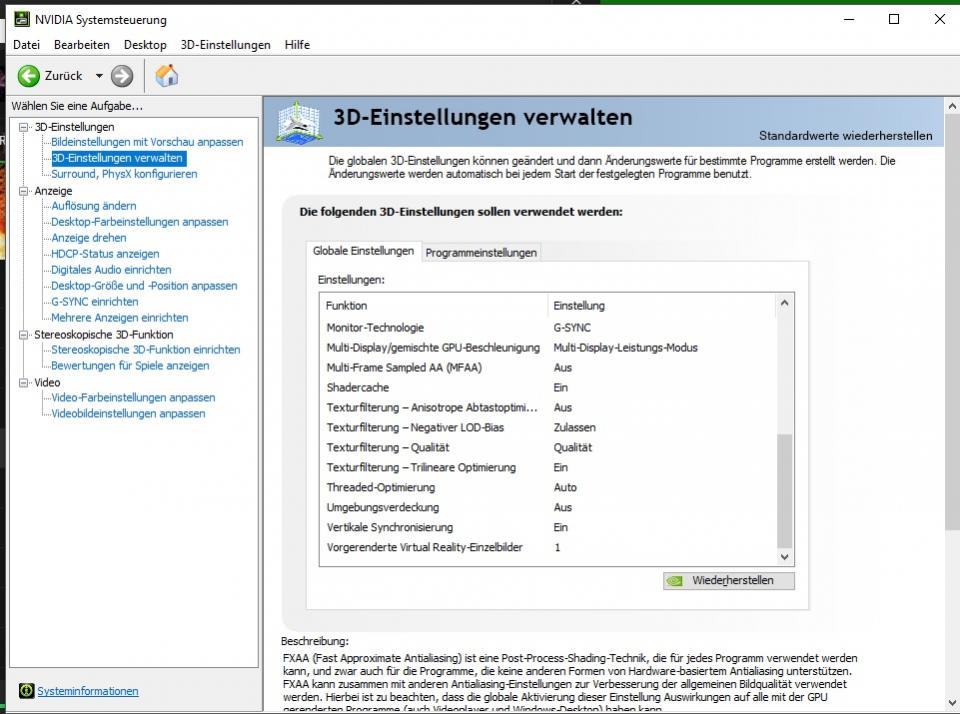Image resolution: width=960 pixels, height=714 pixels.
Task: Click the G-SYNC value of Monitor-Technologie
Action: (x=572, y=328)
